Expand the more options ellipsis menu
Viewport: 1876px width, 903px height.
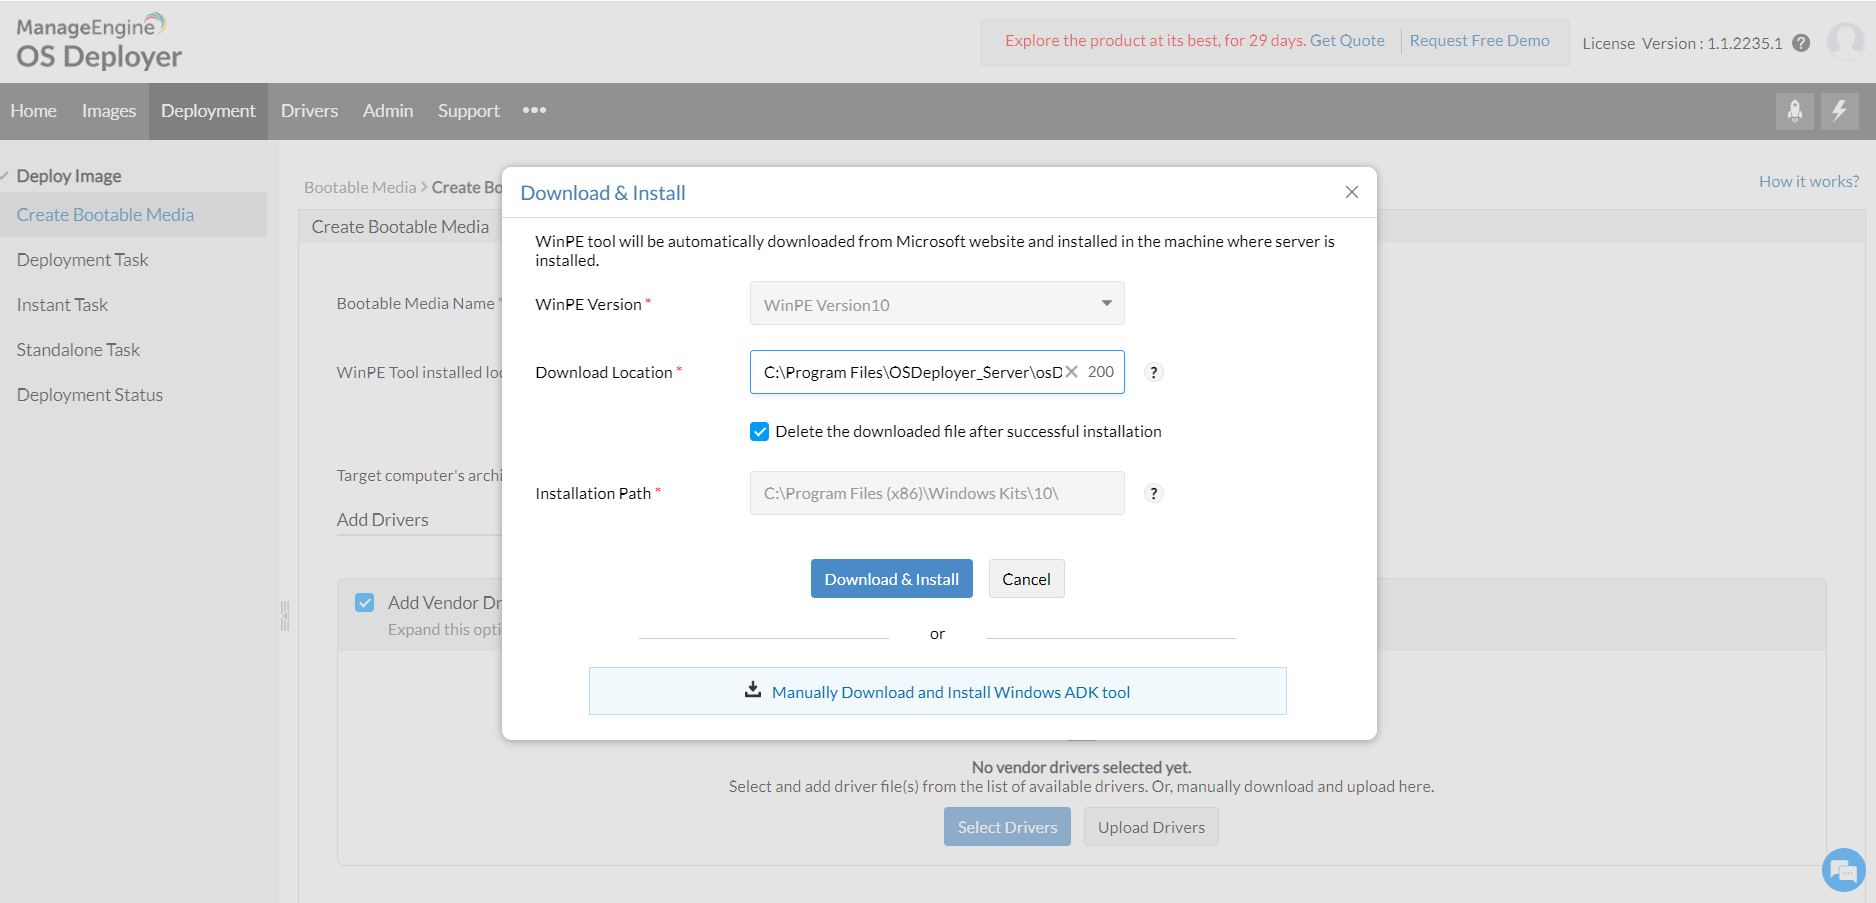point(534,111)
